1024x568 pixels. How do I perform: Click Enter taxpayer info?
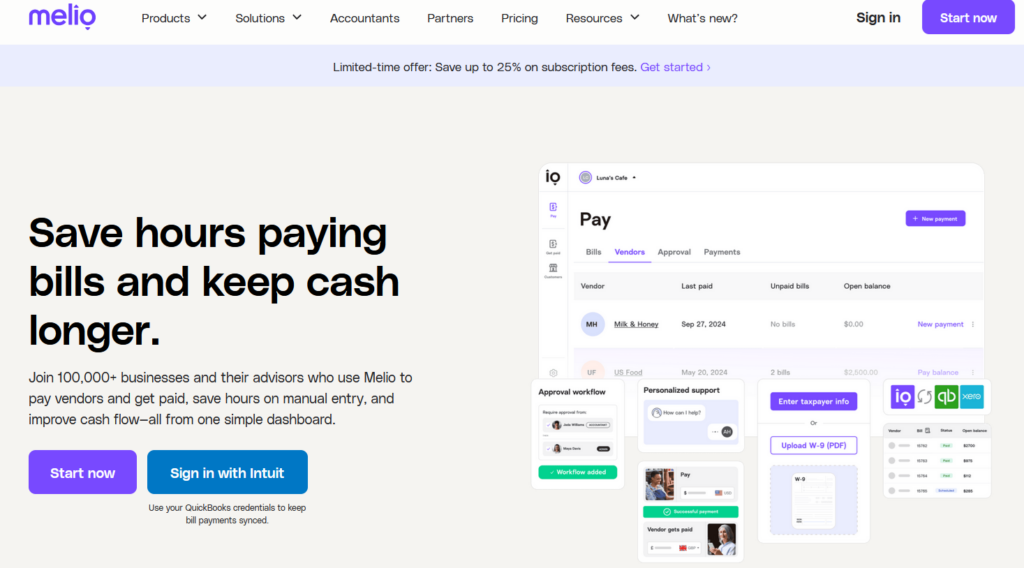click(x=814, y=402)
